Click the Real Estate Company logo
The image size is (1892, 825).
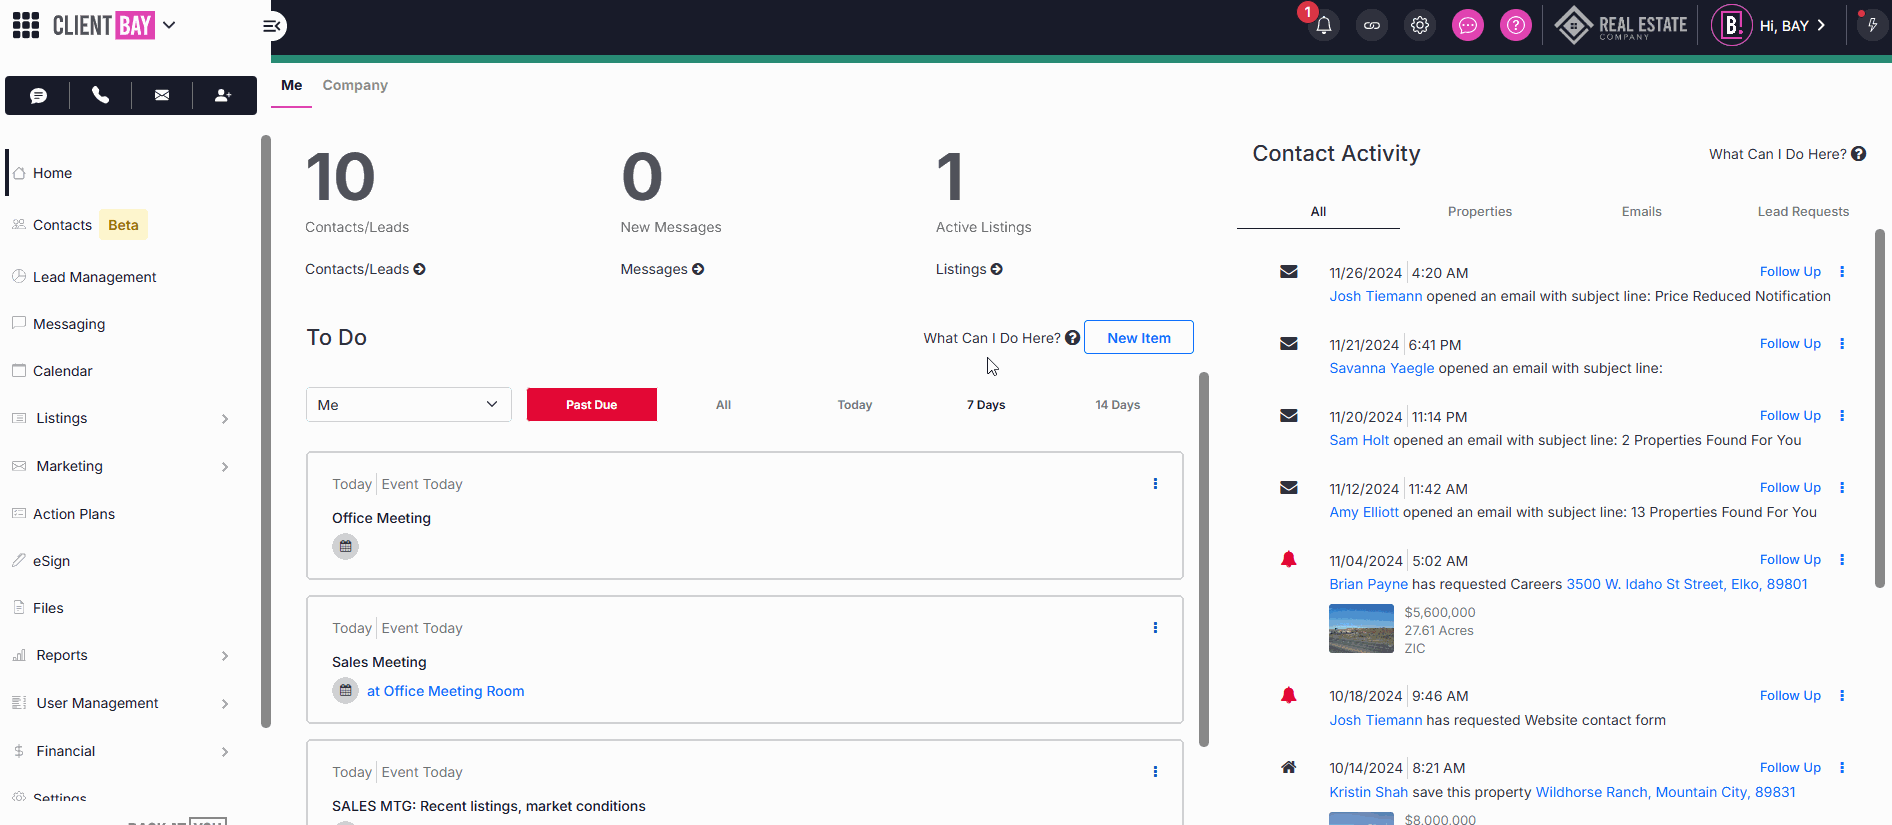[1621, 26]
